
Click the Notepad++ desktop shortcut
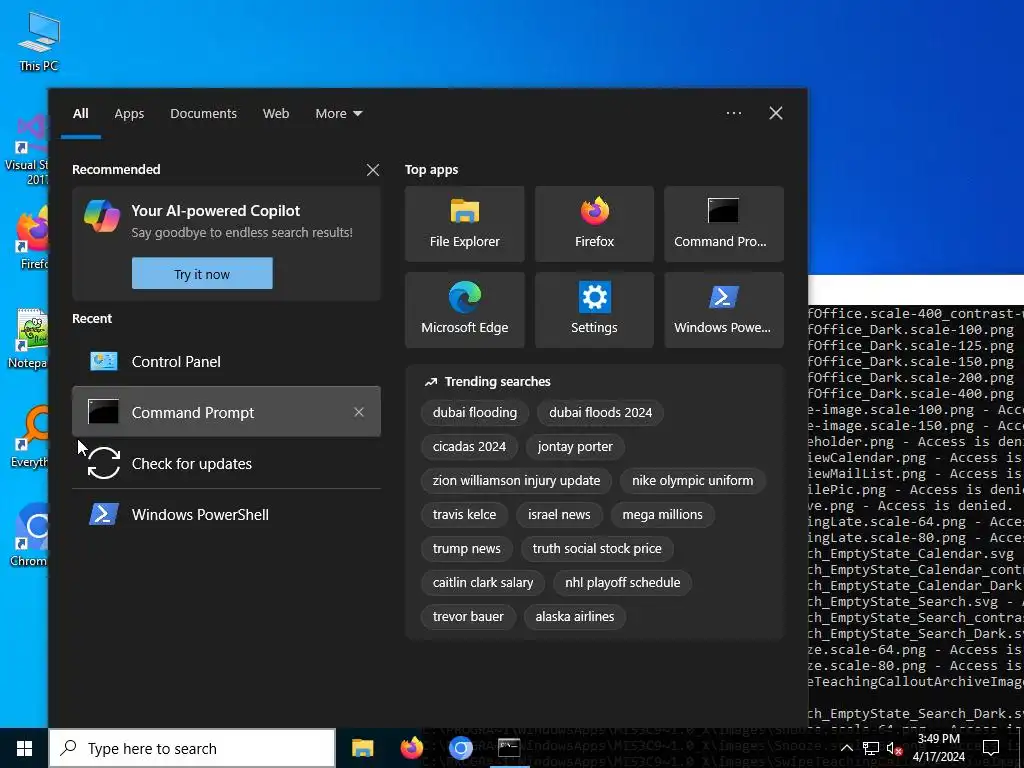(27, 338)
